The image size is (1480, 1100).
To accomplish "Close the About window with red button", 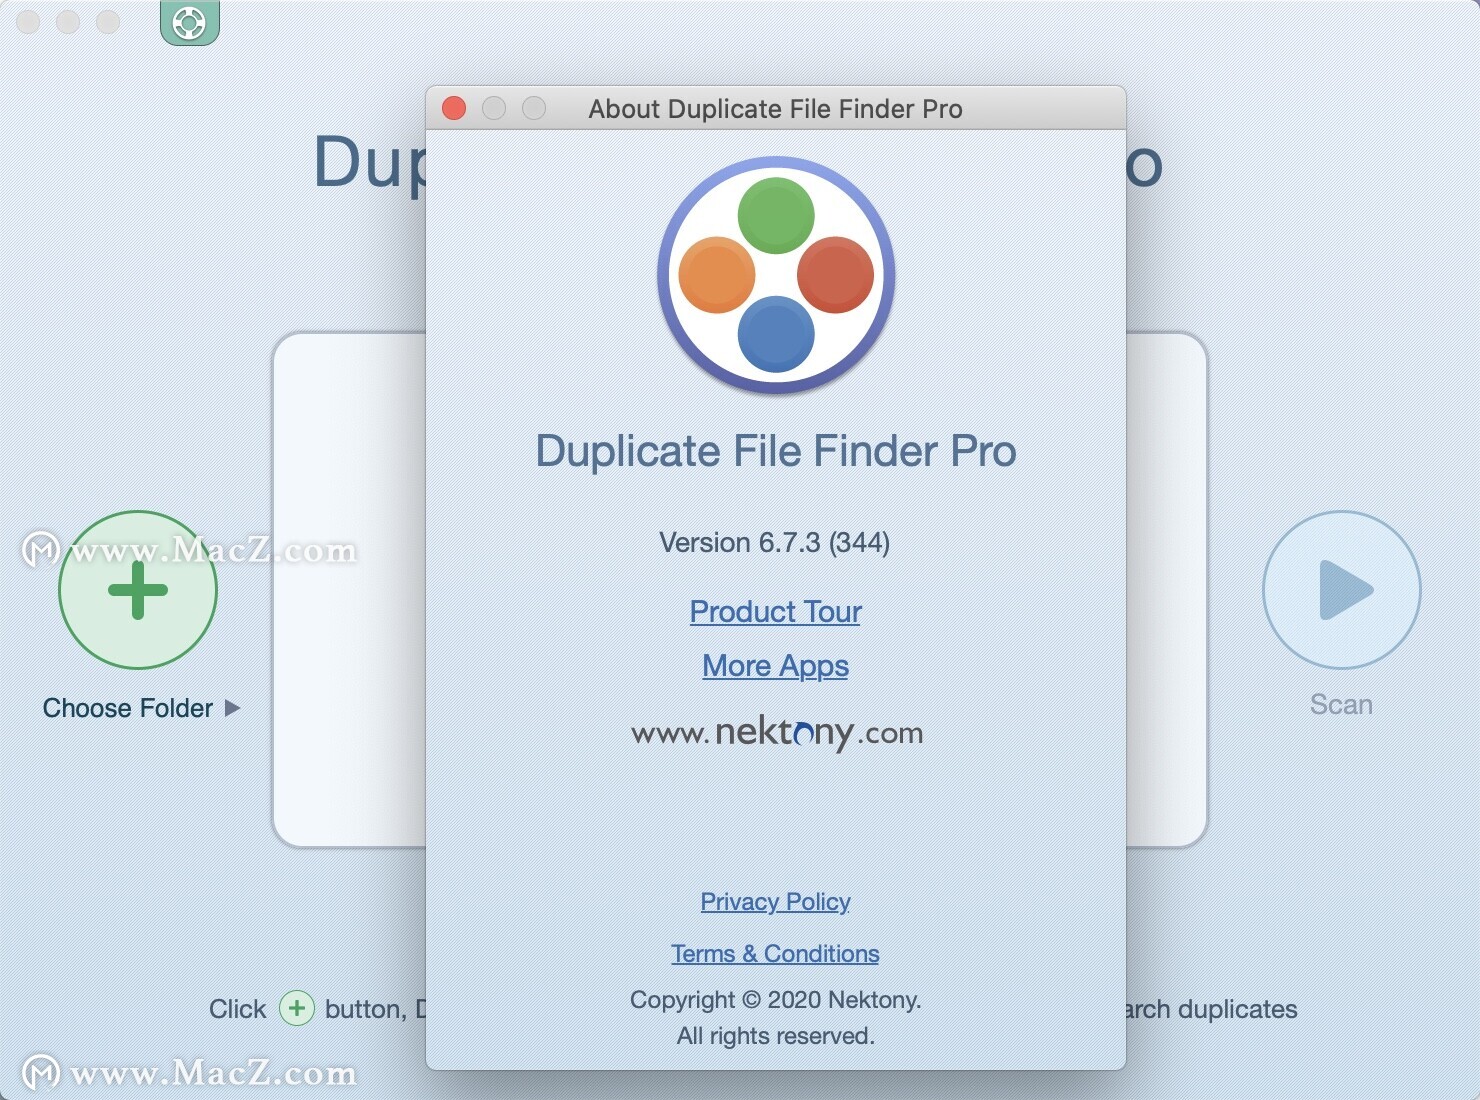I will click(454, 108).
